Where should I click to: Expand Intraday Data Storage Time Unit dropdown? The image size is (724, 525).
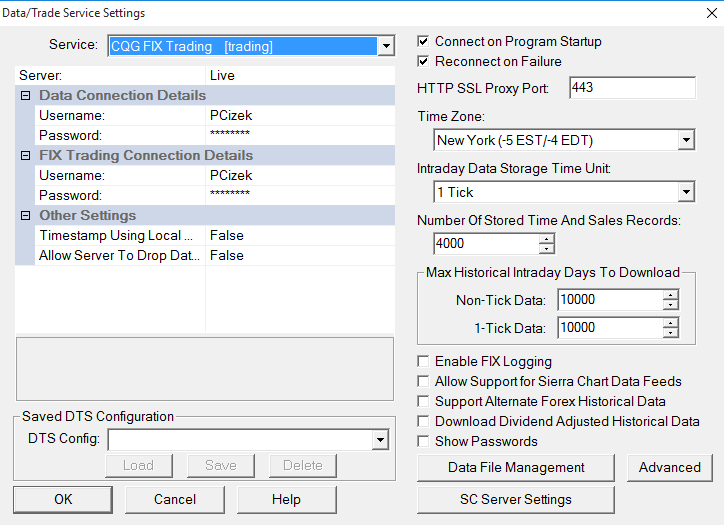[685, 192]
